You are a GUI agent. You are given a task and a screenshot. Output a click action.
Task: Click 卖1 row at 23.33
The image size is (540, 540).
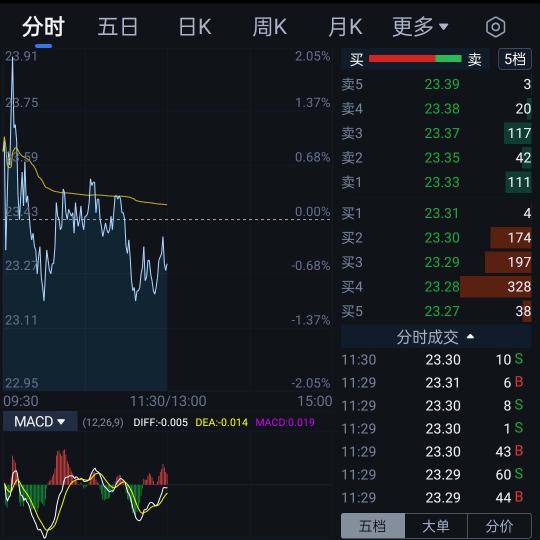436,182
